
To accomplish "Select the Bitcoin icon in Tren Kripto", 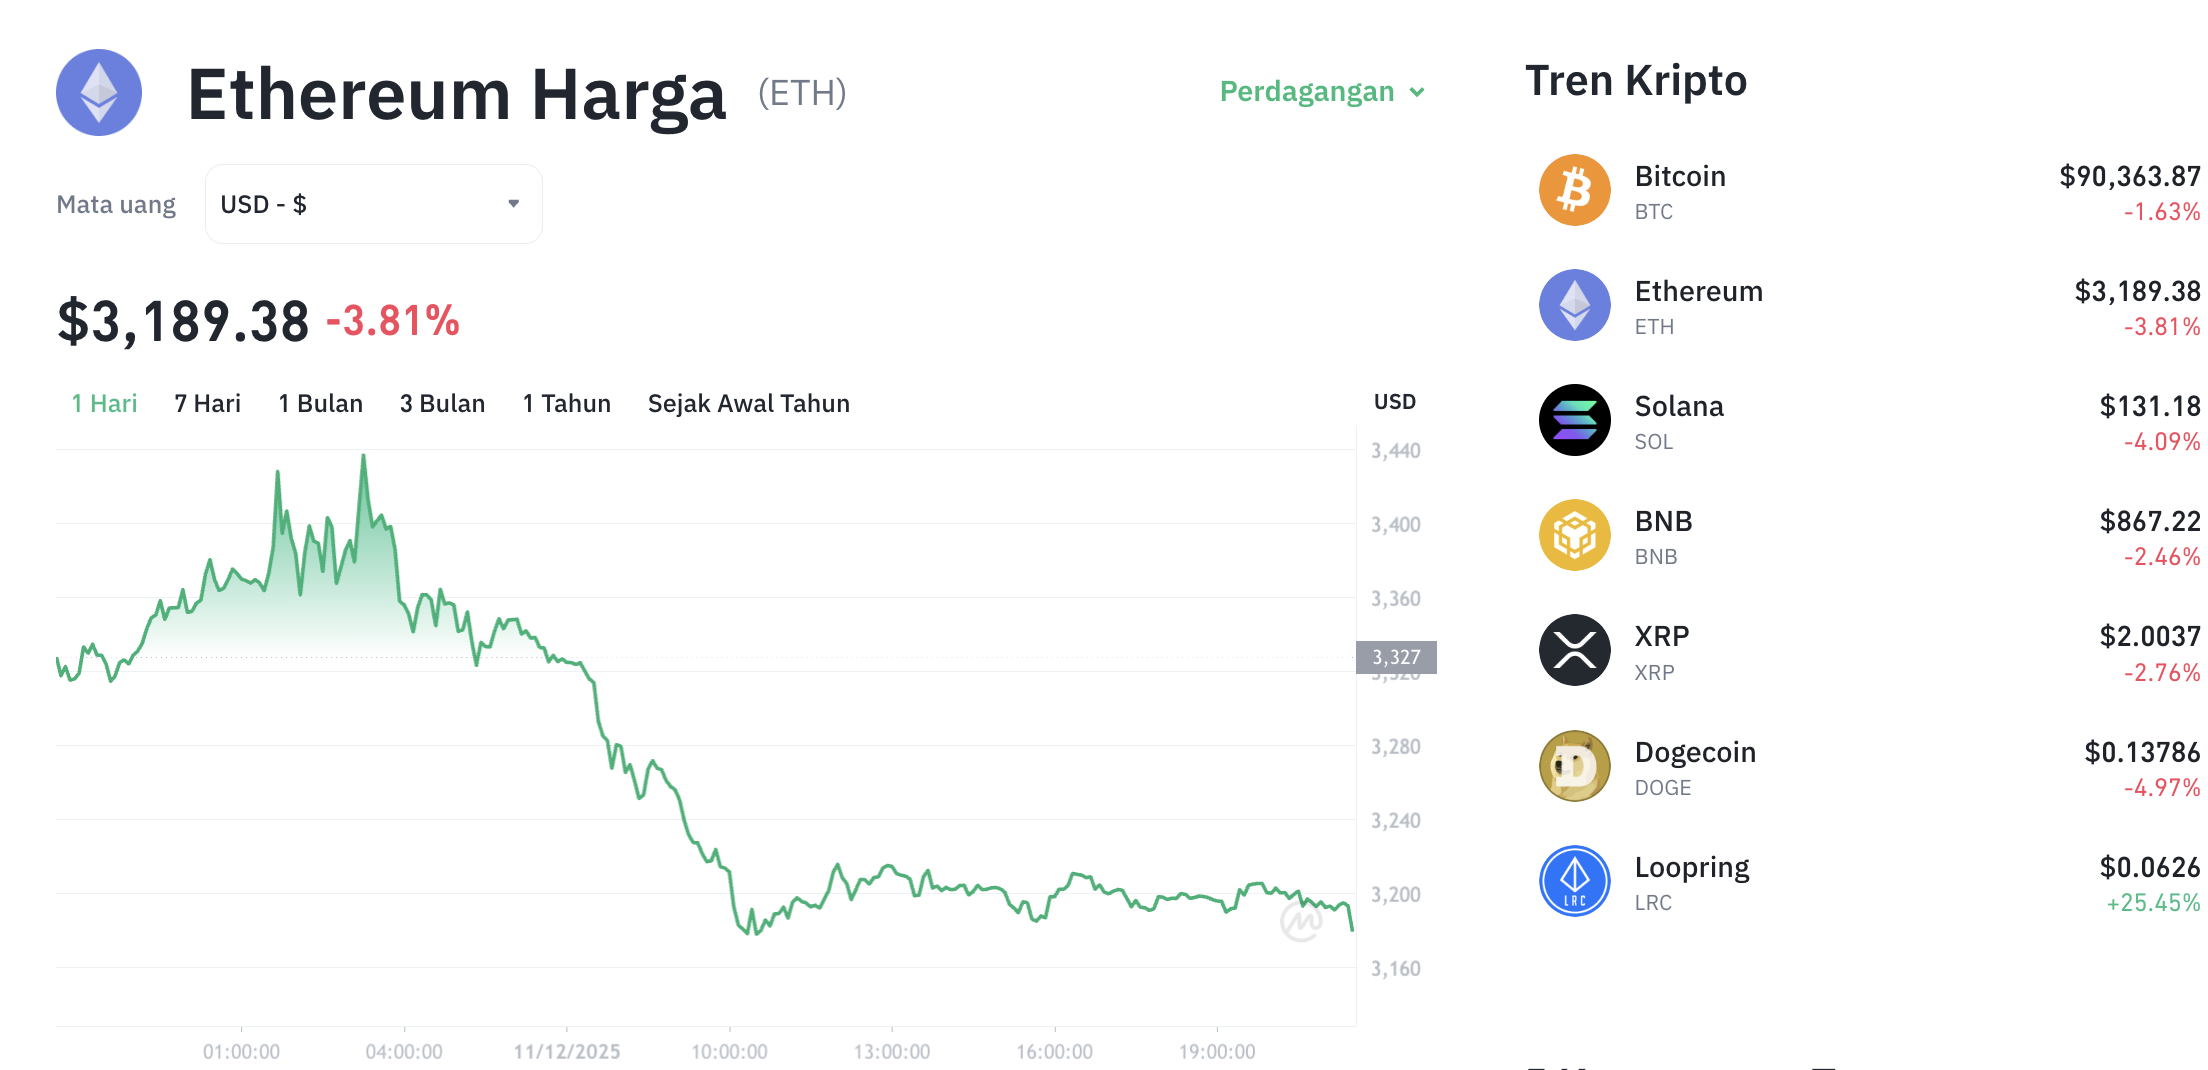I will (x=1574, y=190).
